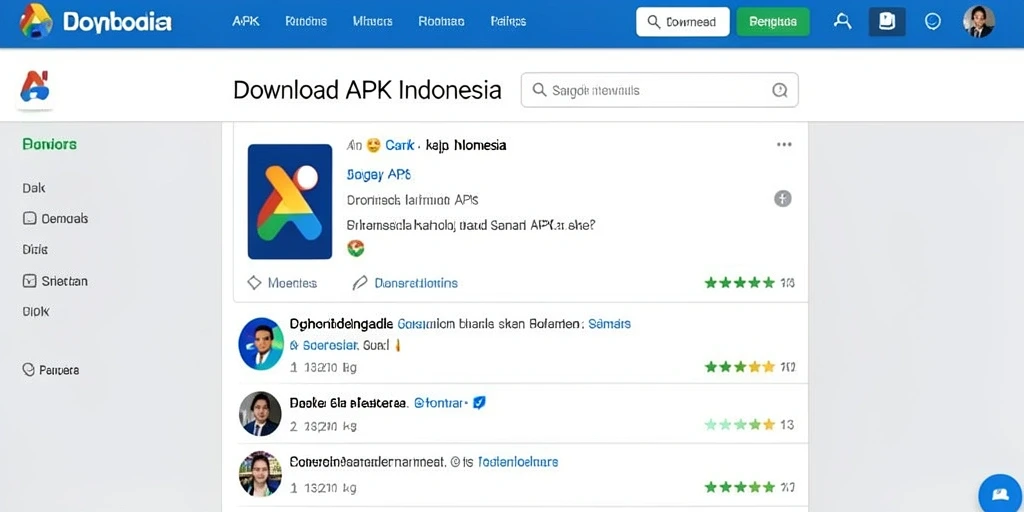Click the Doynboaia logo in header
1024x512 pixels.
pos(95,22)
